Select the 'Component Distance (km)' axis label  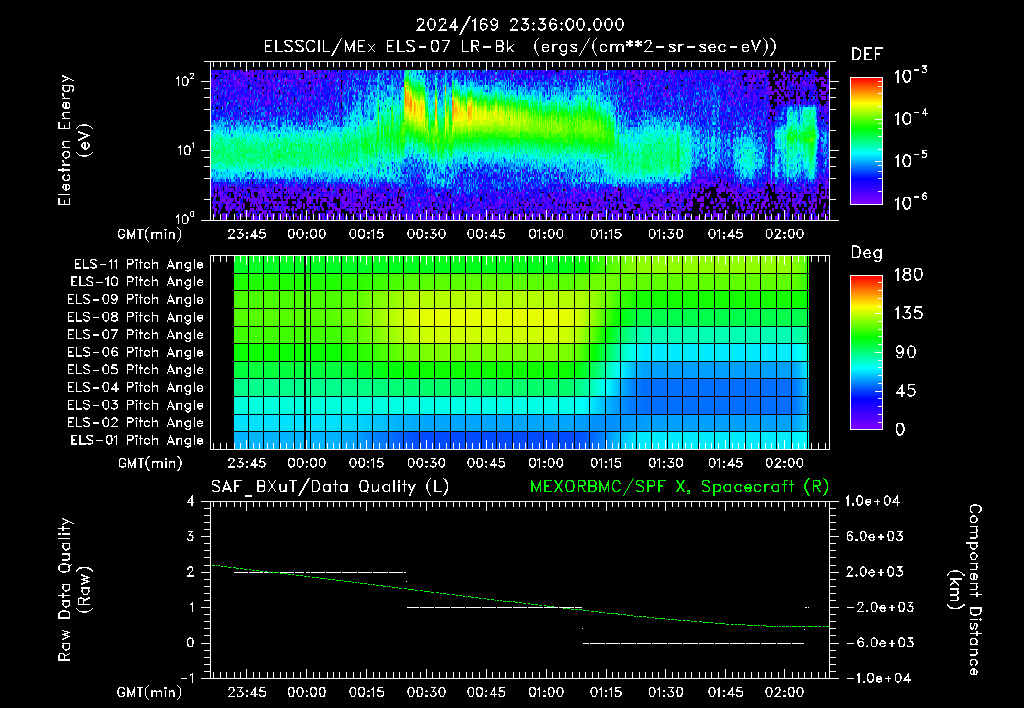point(966,590)
